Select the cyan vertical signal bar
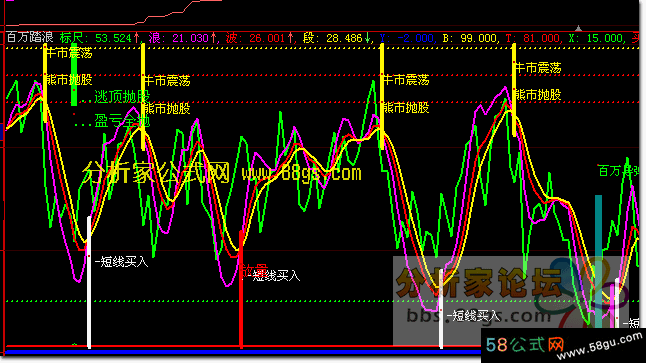This screenshot has width=646, height=363. point(598,261)
